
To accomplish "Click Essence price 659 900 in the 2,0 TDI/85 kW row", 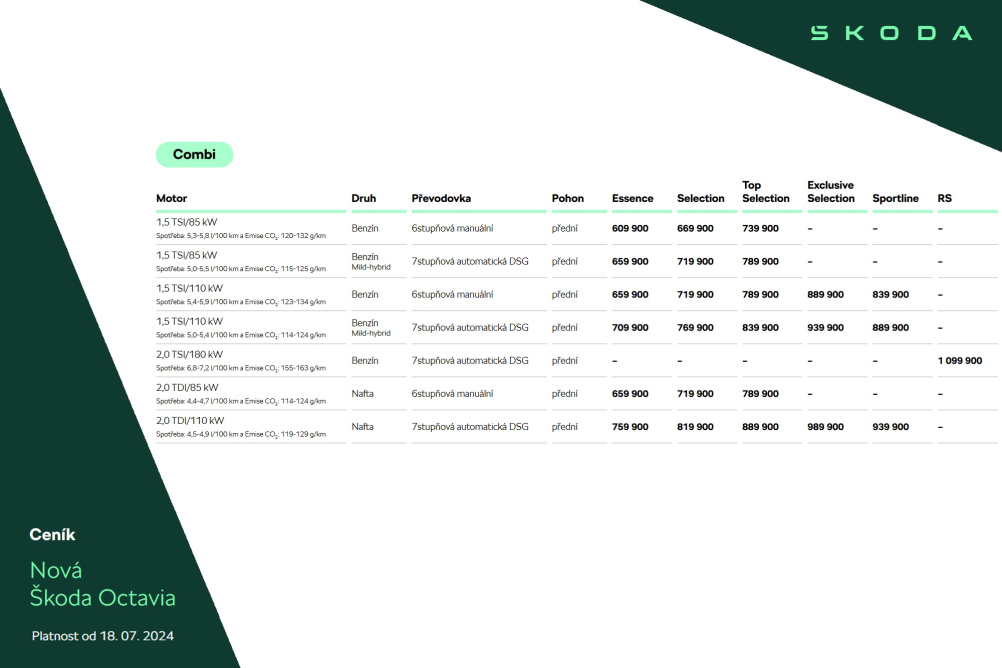I will pyautogui.click(x=630, y=394).
